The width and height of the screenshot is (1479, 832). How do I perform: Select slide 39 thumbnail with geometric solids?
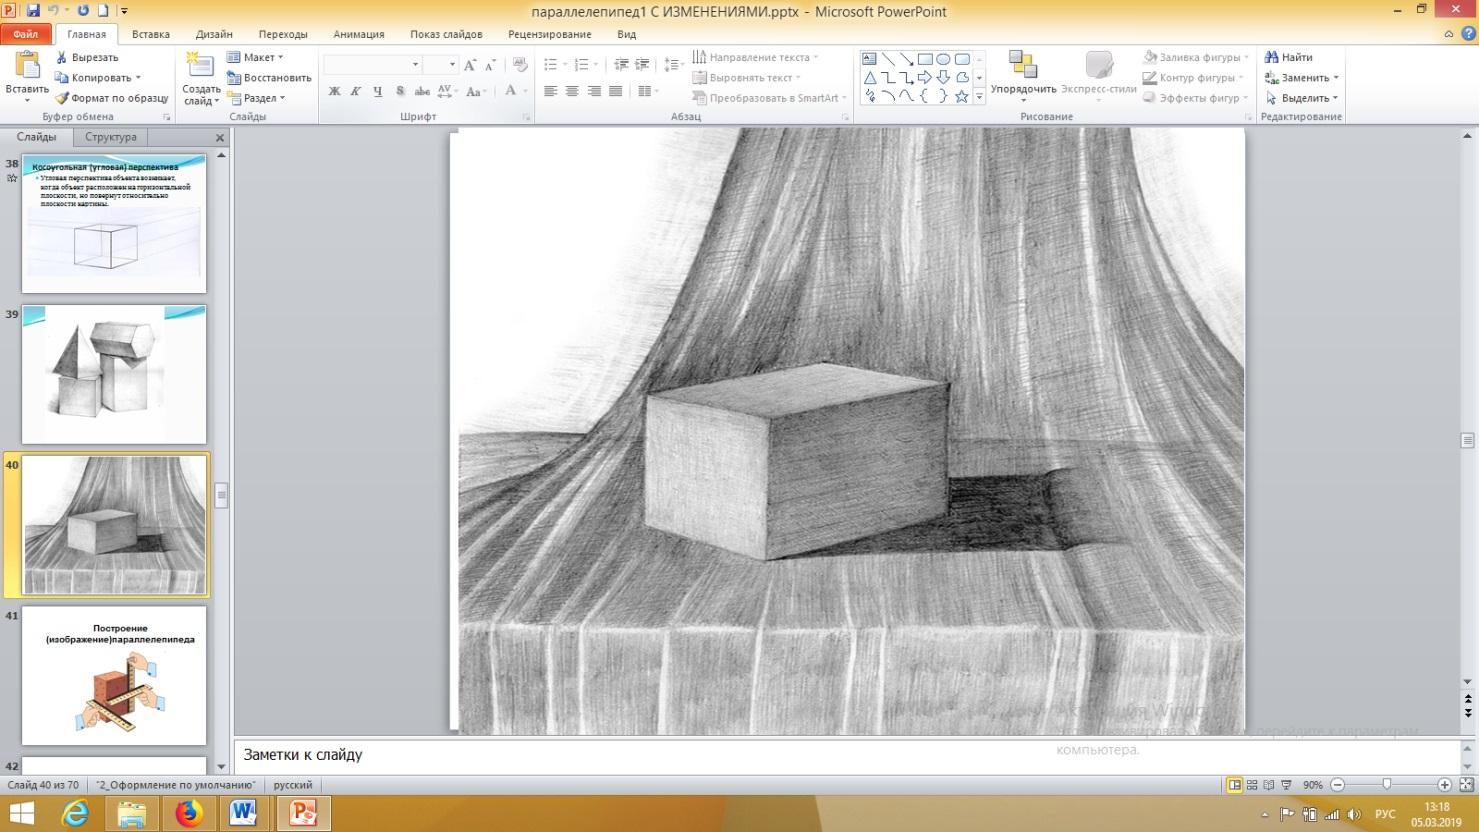click(x=114, y=375)
